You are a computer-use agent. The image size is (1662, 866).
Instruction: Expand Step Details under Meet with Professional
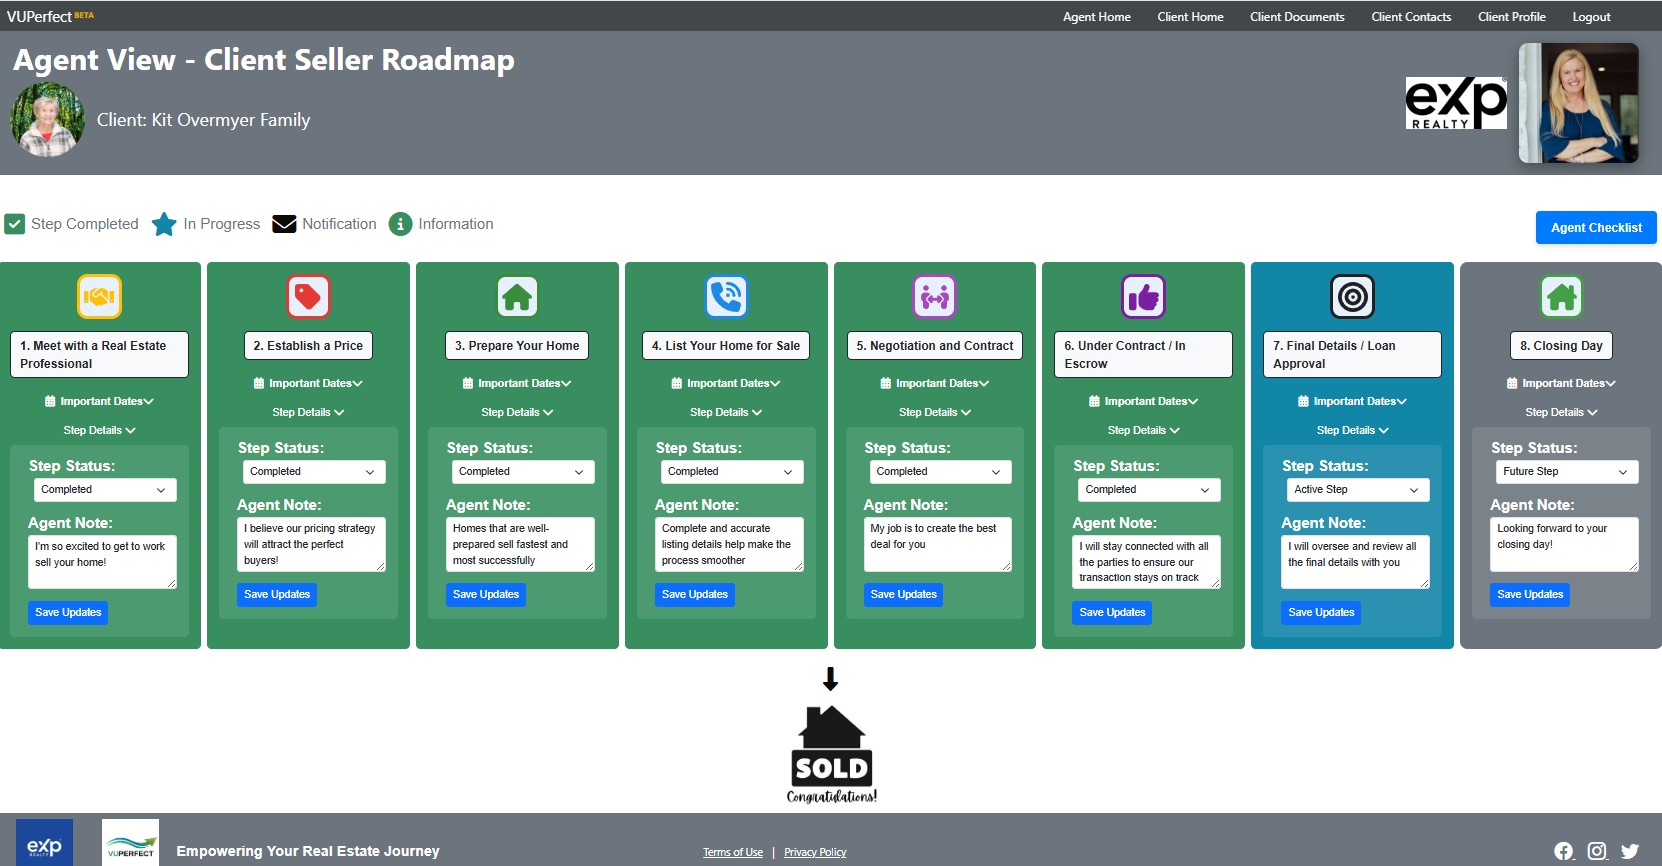[99, 430]
